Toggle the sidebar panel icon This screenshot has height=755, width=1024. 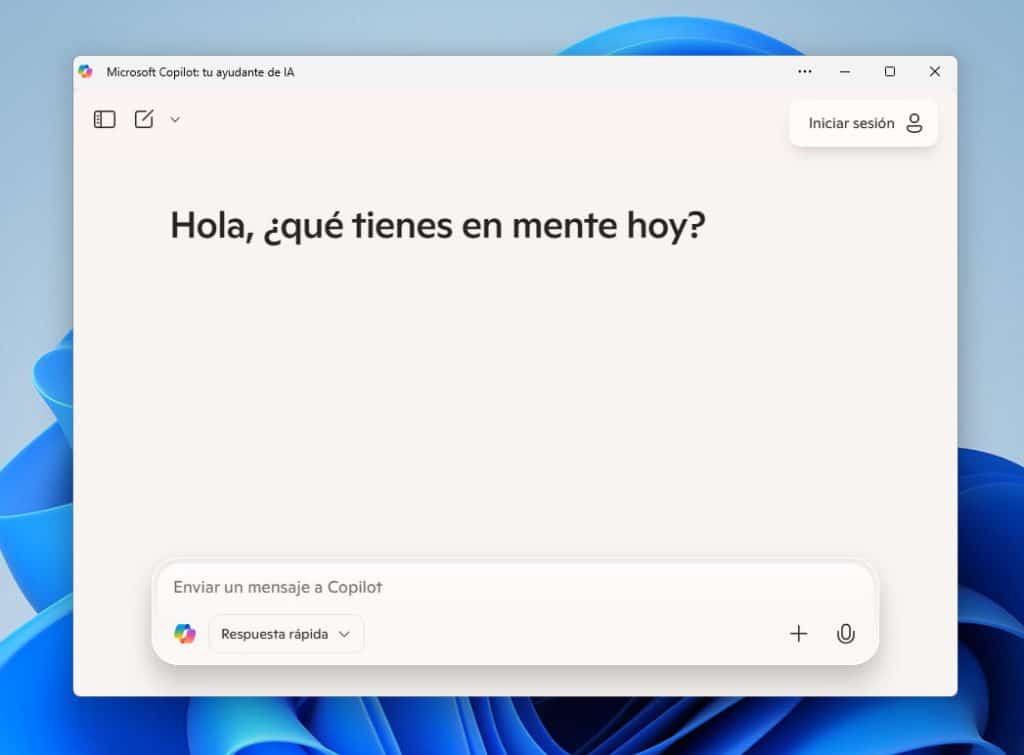[104, 120]
